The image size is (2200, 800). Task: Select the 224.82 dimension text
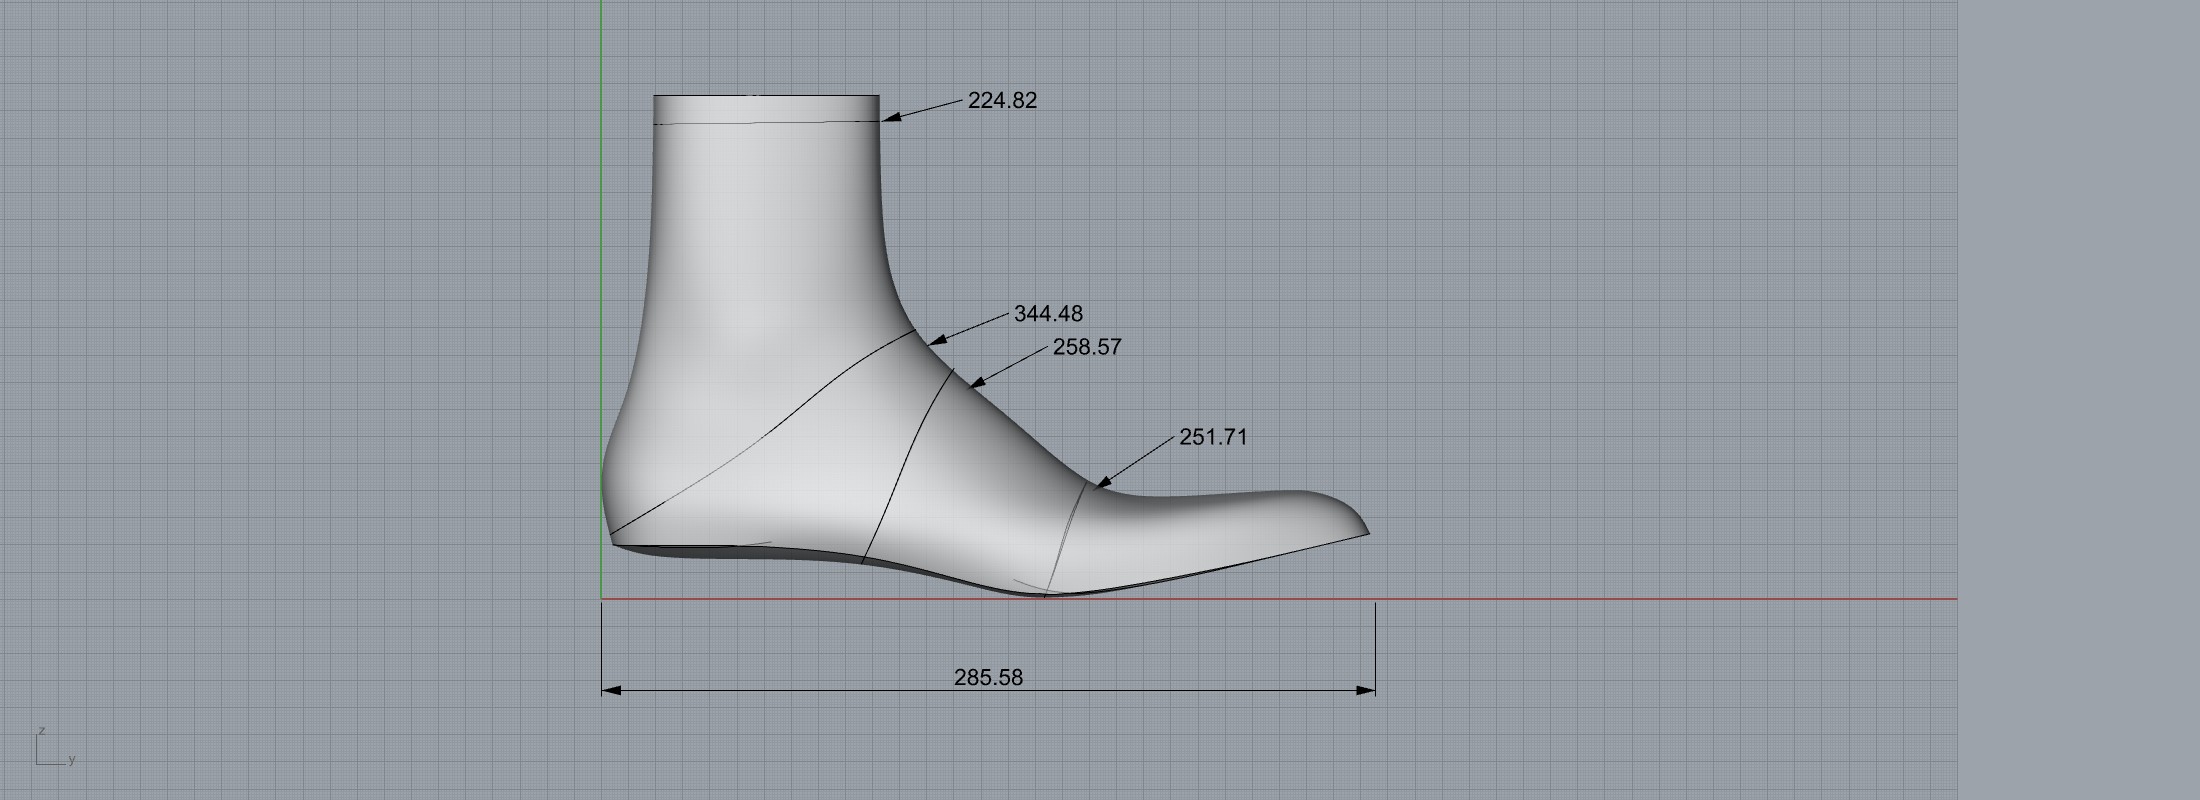[1002, 100]
